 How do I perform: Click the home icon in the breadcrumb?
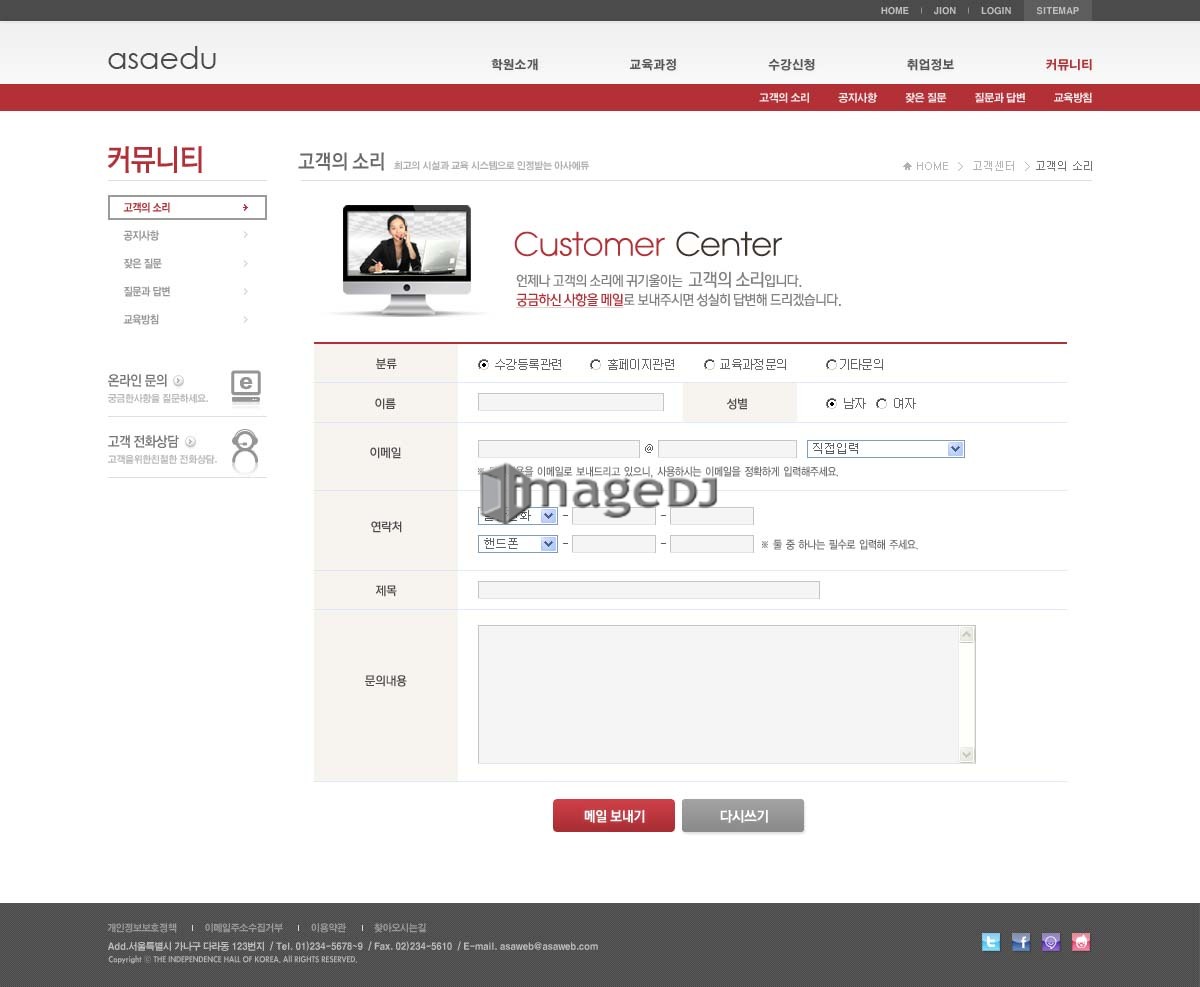907,166
